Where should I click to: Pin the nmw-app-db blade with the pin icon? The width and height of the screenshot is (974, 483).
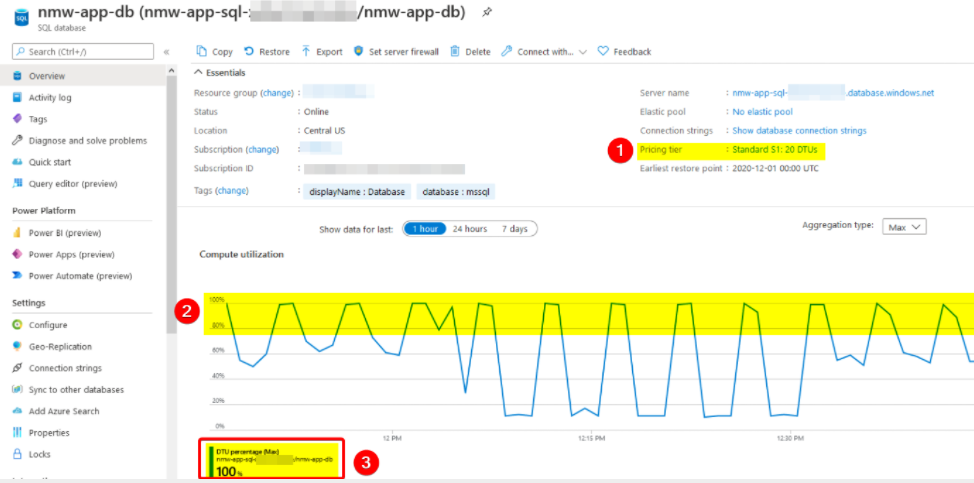click(x=488, y=12)
